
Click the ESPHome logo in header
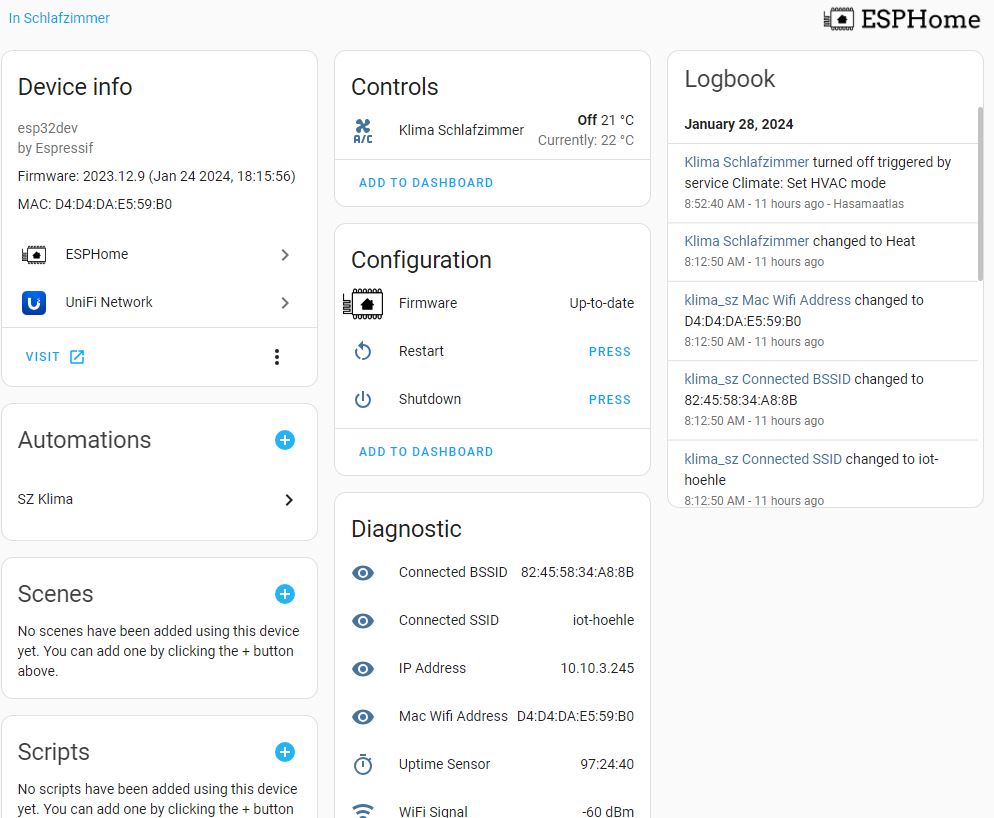tap(901, 19)
